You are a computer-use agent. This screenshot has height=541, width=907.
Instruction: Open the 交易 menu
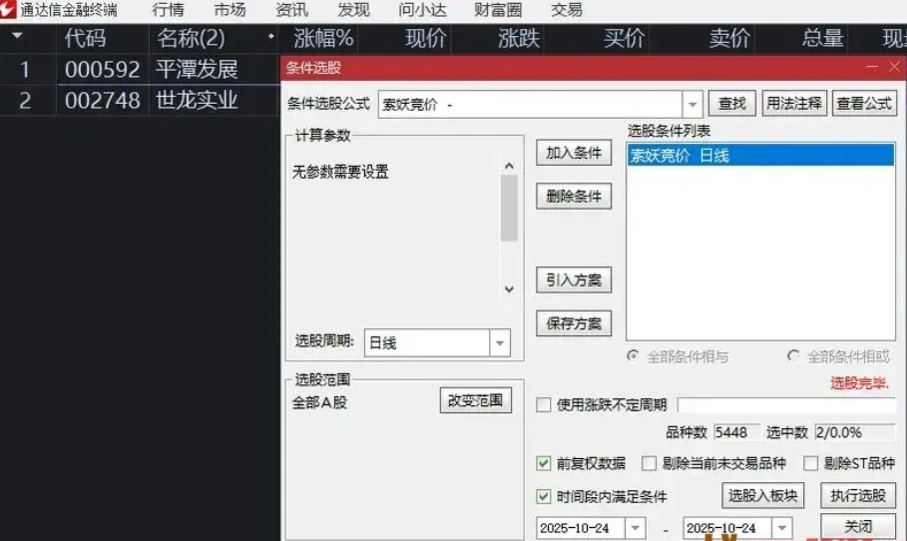(566, 10)
